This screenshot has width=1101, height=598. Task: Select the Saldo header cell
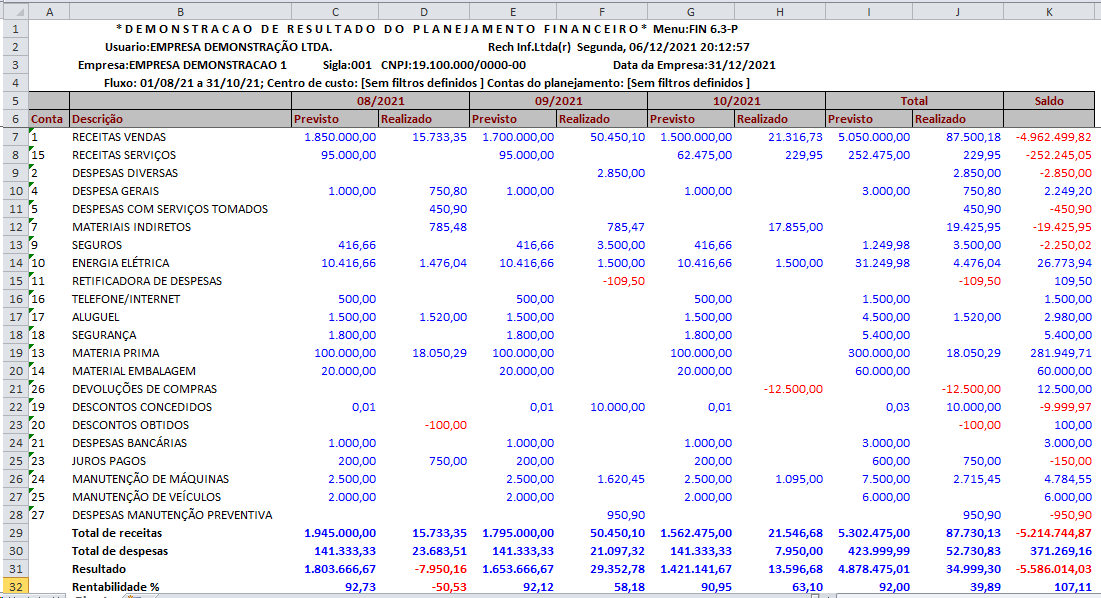tap(1048, 101)
